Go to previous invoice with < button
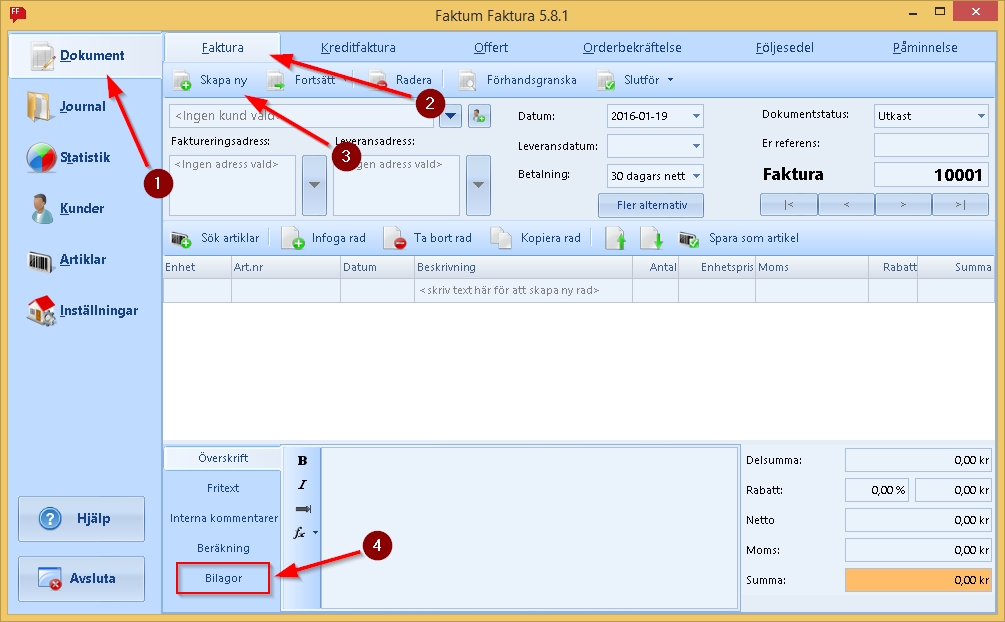Viewport: 1005px width, 622px height. coord(846,205)
